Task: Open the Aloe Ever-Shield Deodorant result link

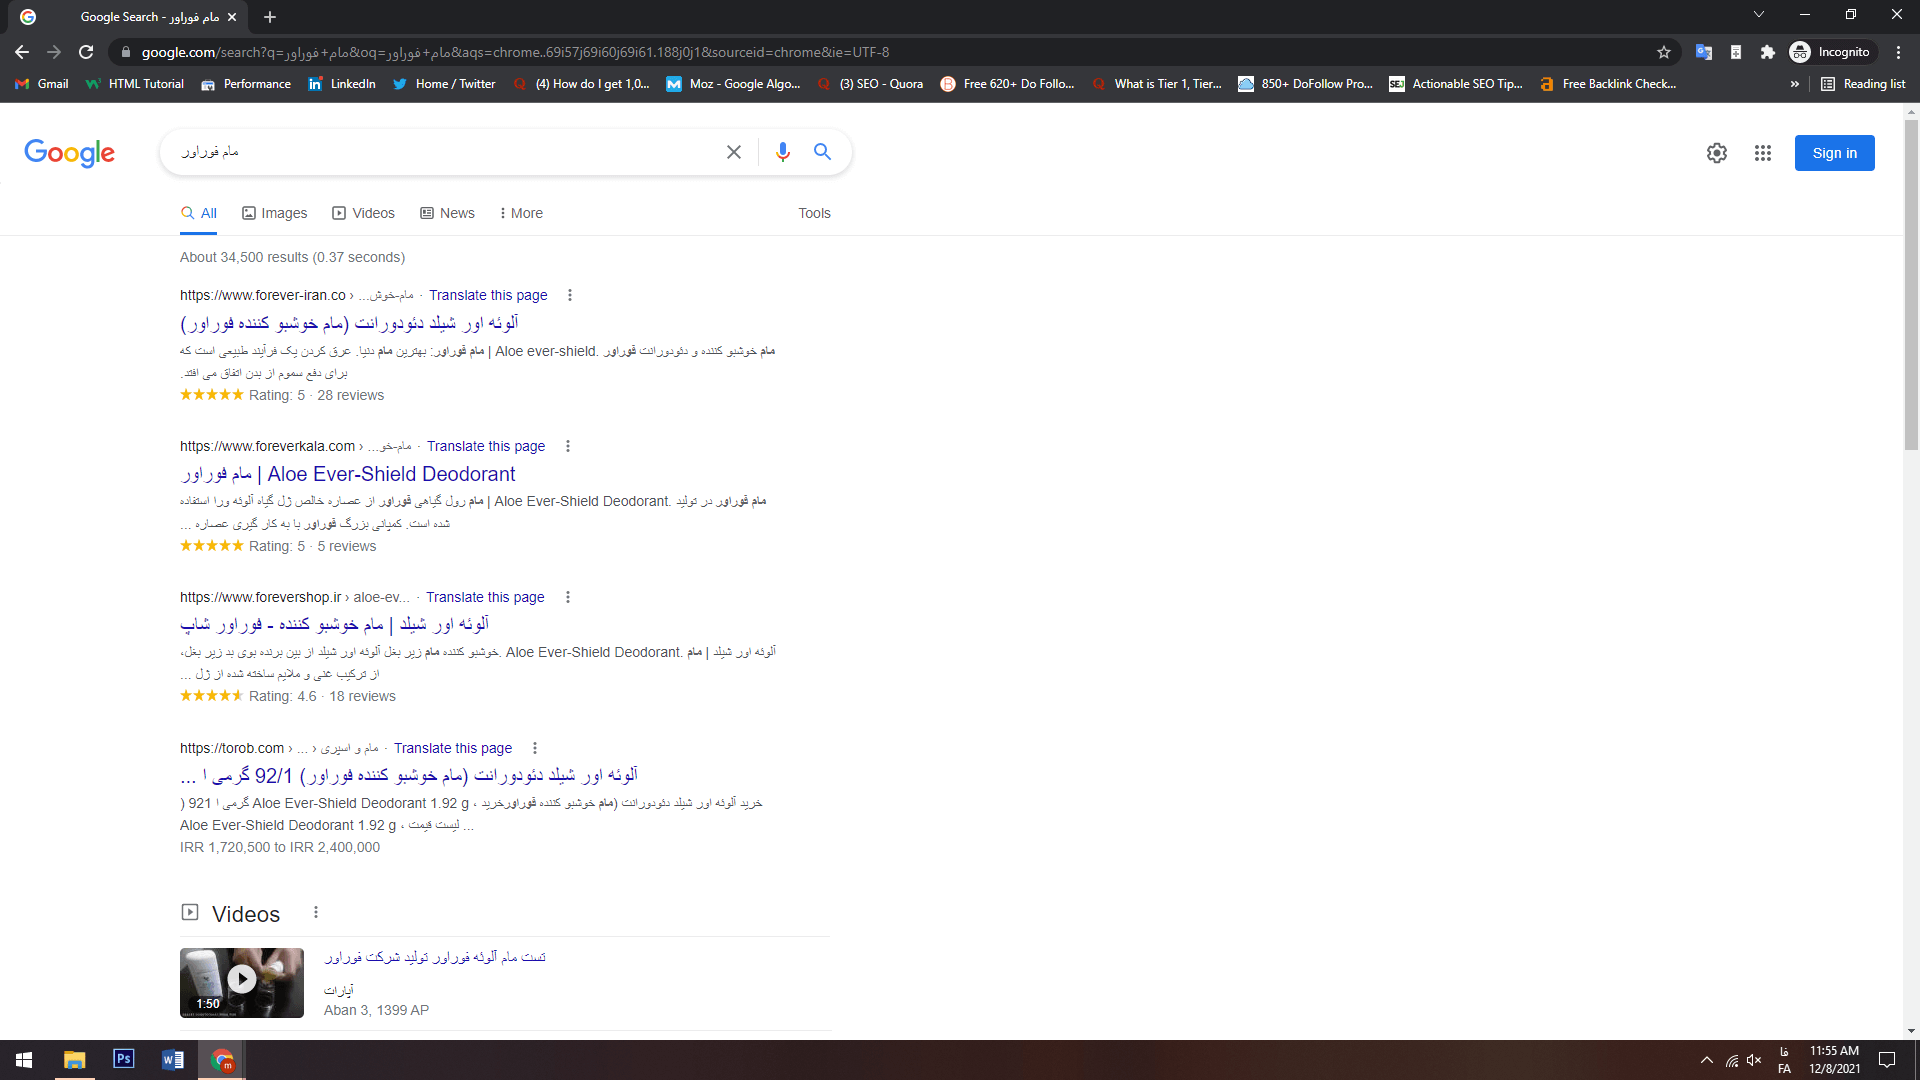Action: (x=348, y=474)
